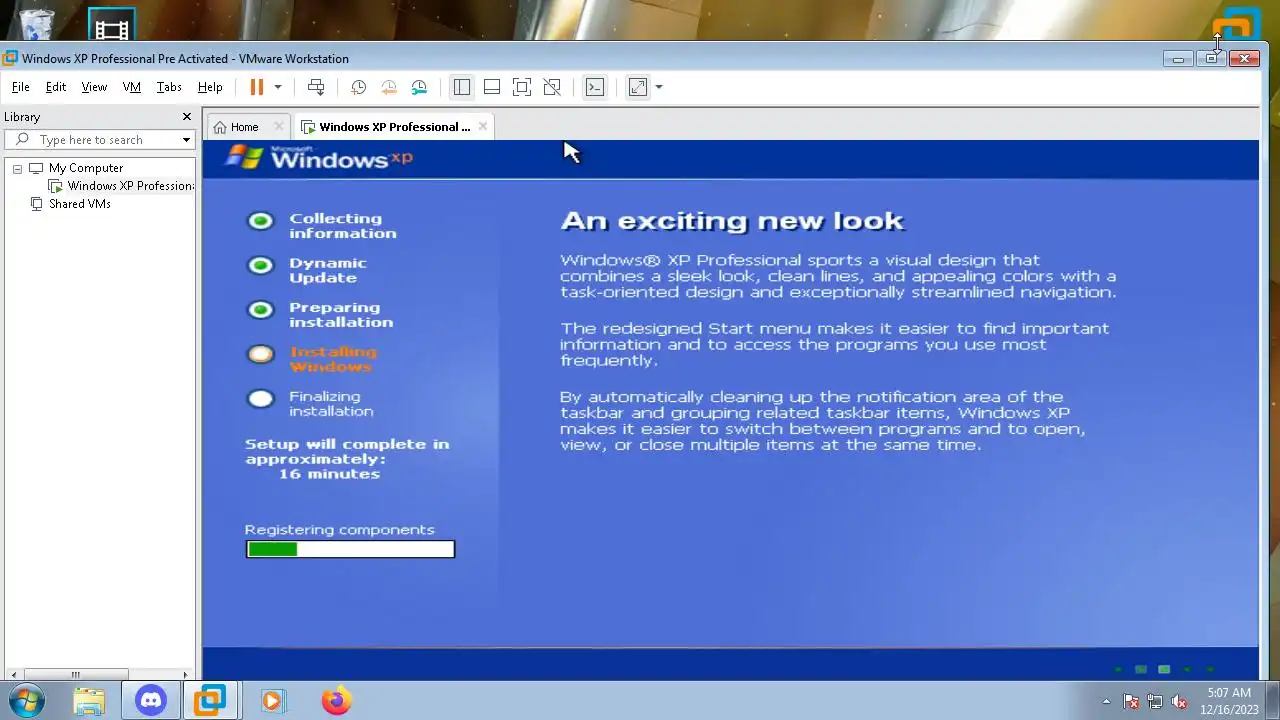
Task: Open the Tabs menu
Action: [x=169, y=87]
